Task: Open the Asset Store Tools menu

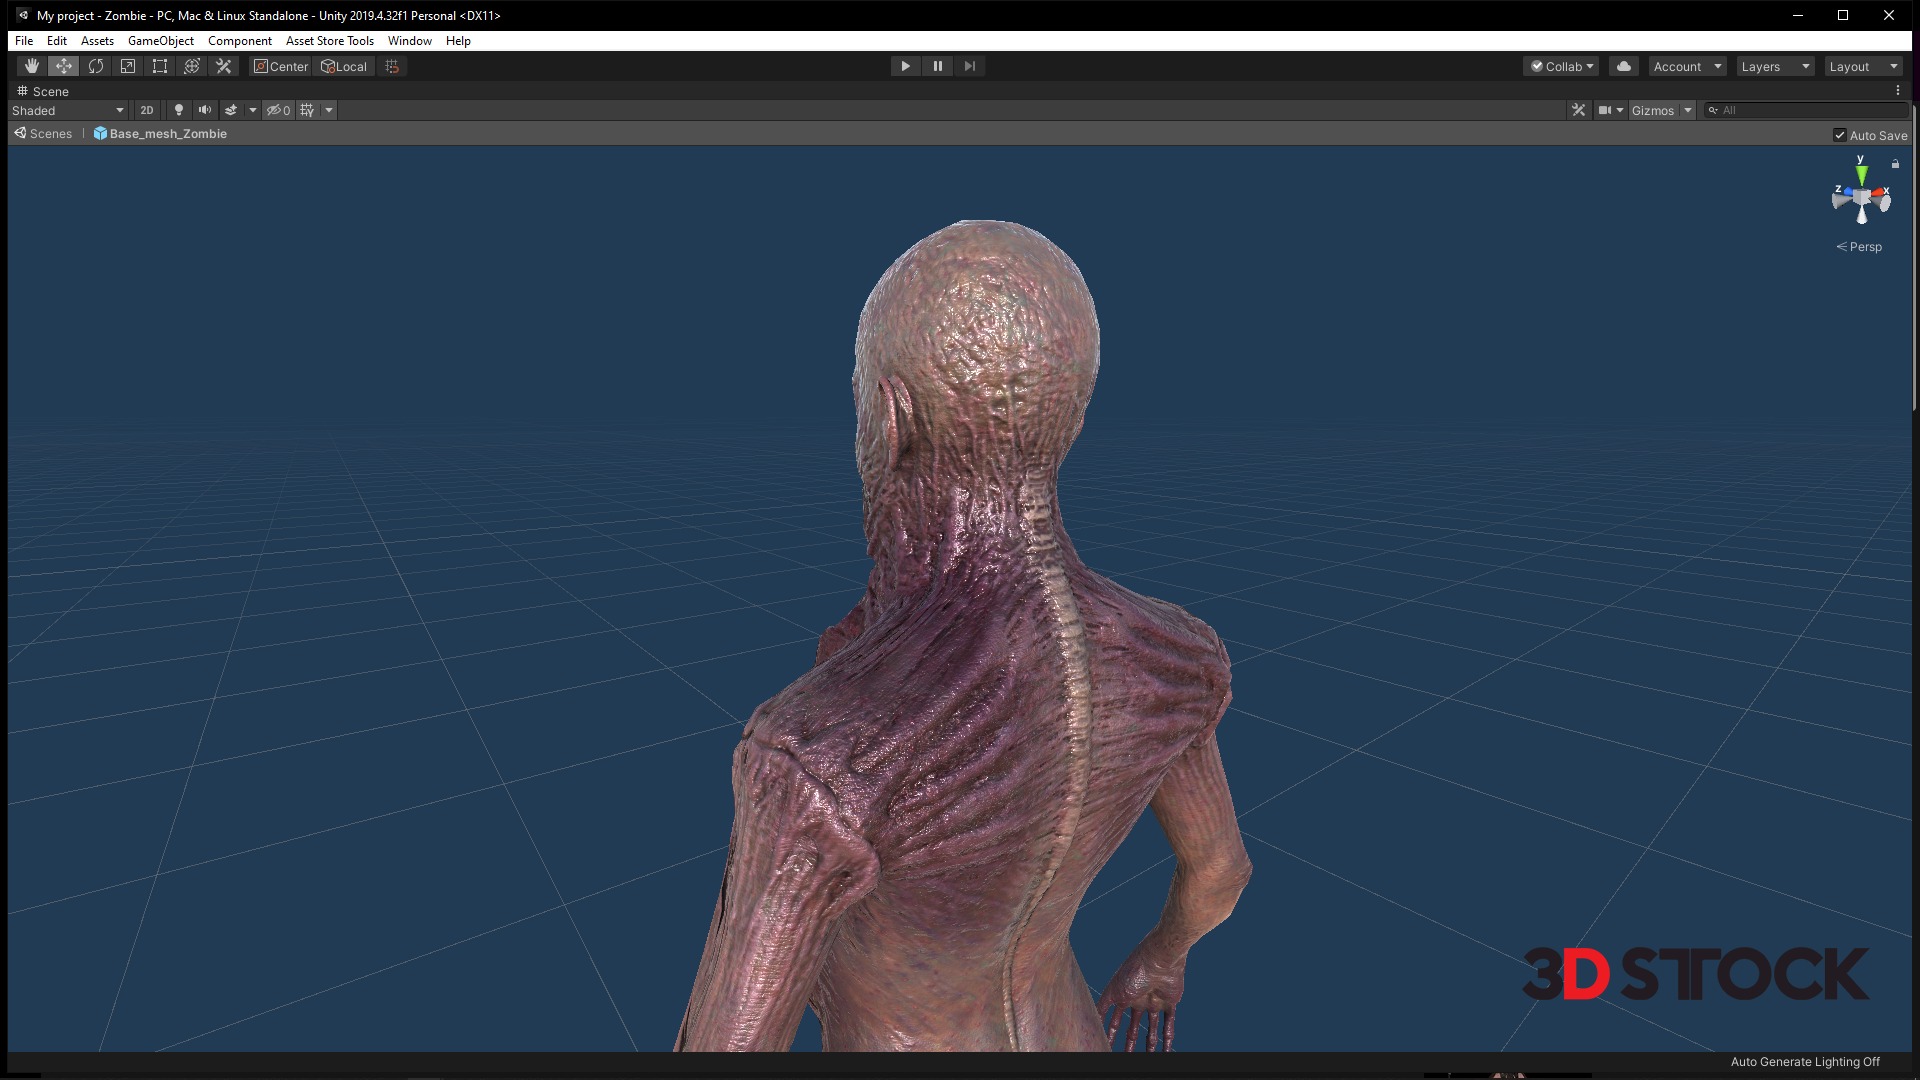Action: pyautogui.click(x=329, y=41)
